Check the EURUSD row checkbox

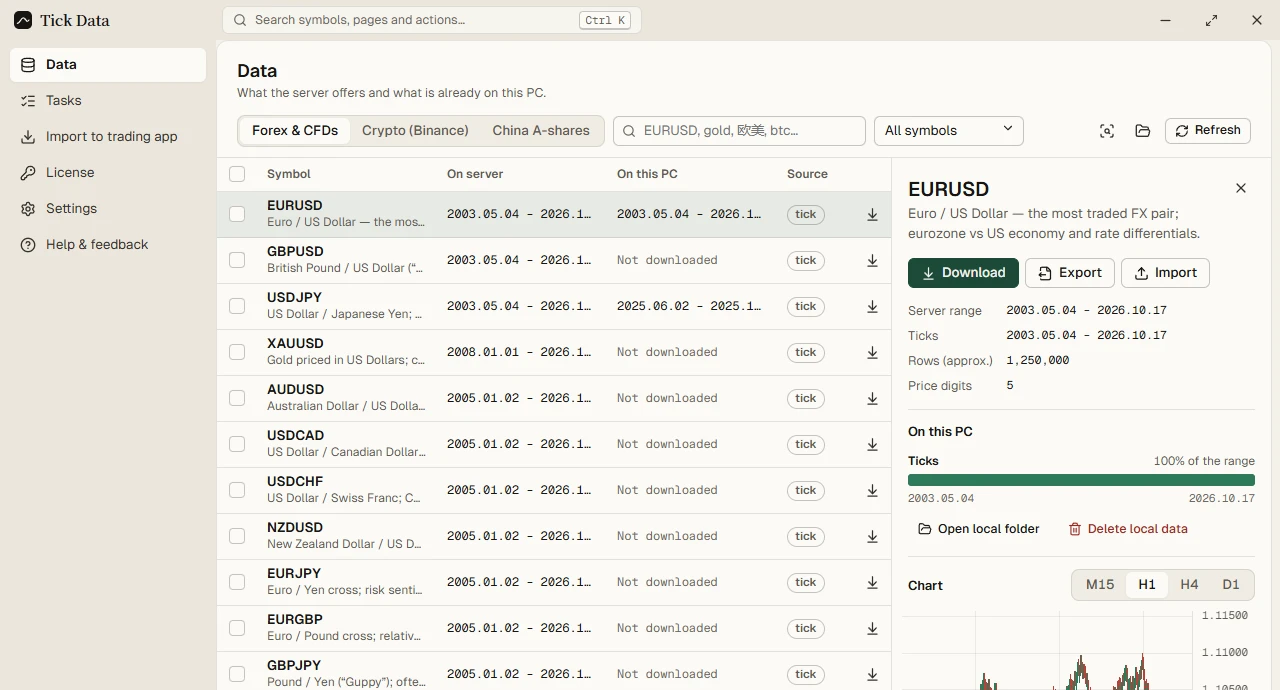237,214
